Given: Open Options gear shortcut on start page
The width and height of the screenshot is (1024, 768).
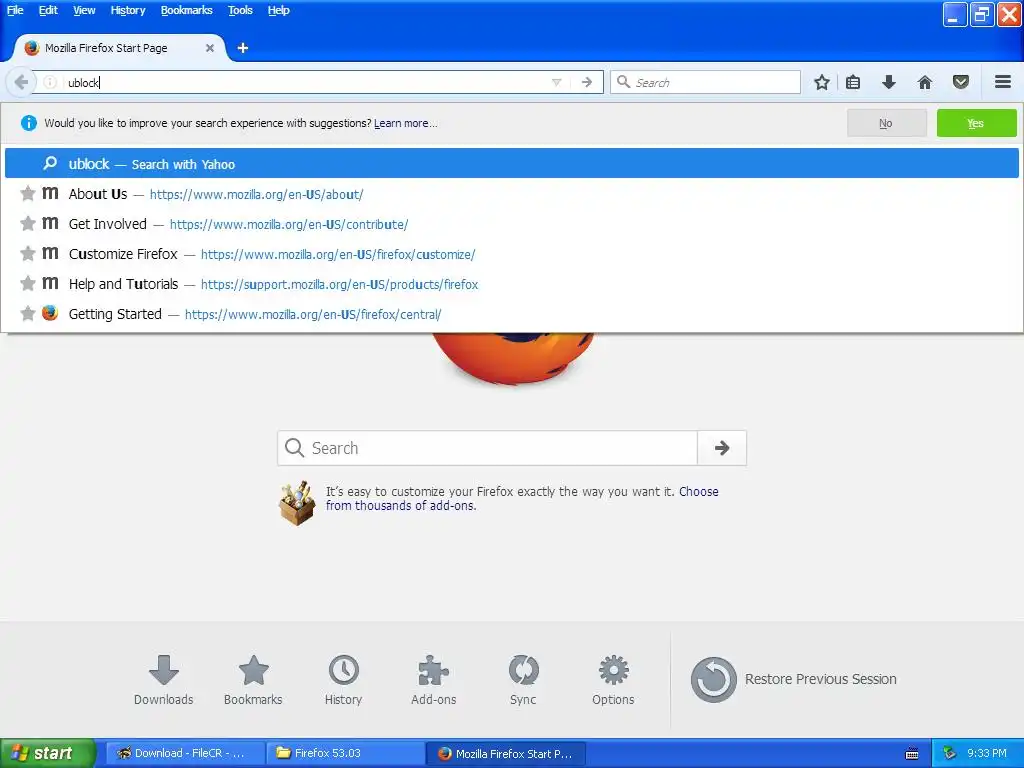Looking at the screenshot, I should click(613, 680).
